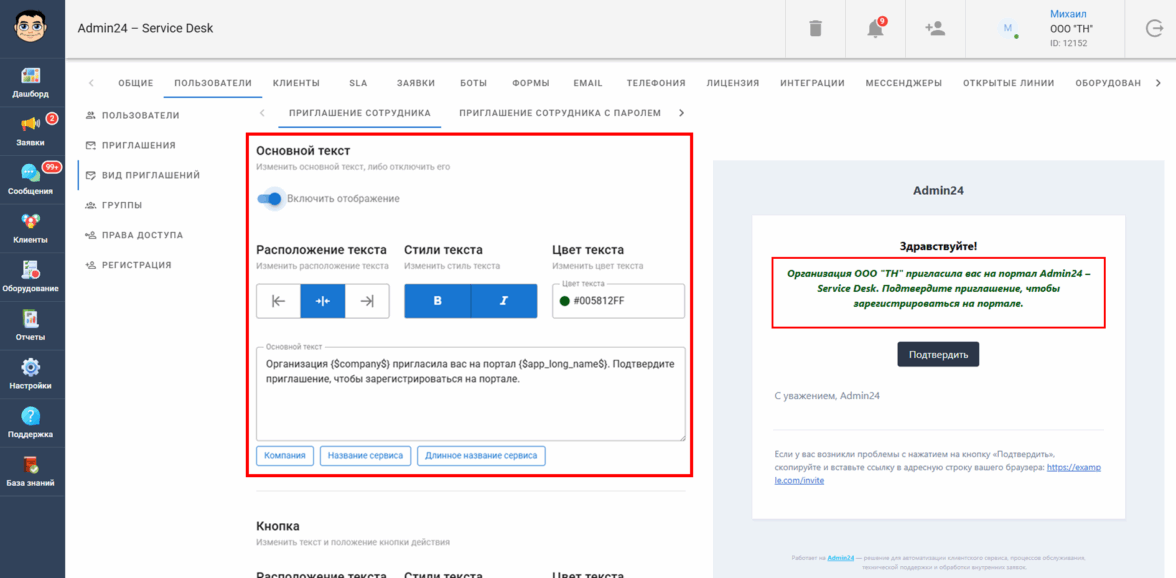Open Приглашение сотрудника с паролем tab
Image resolution: width=1176 pixels, height=578 pixels.
coord(560,113)
